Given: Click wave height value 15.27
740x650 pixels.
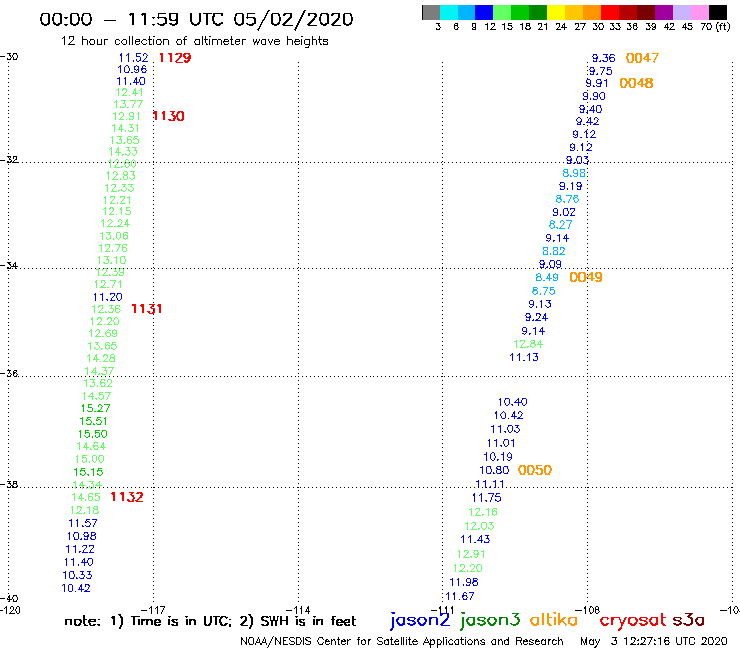Looking at the screenshot, I should click(95, 408).
